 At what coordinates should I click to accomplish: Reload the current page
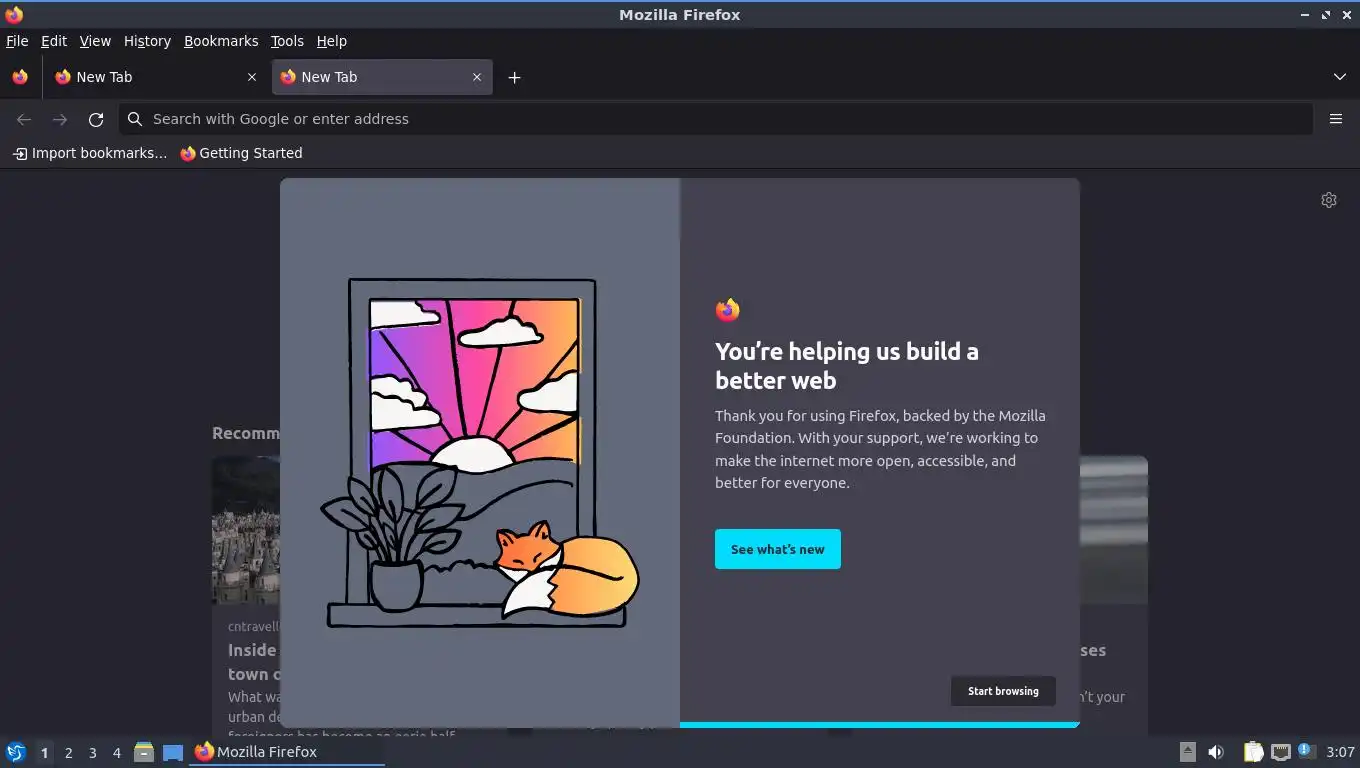click(96, 119)
